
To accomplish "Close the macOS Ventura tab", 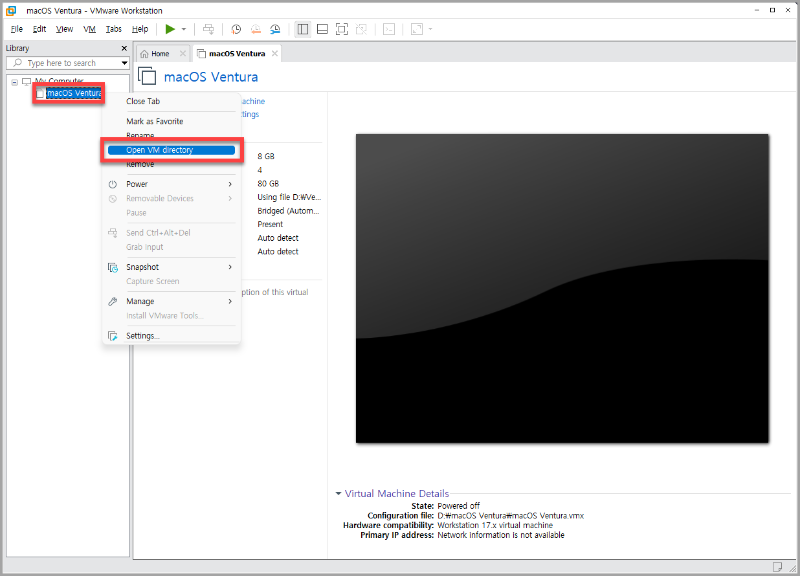I will pos(275,54).
